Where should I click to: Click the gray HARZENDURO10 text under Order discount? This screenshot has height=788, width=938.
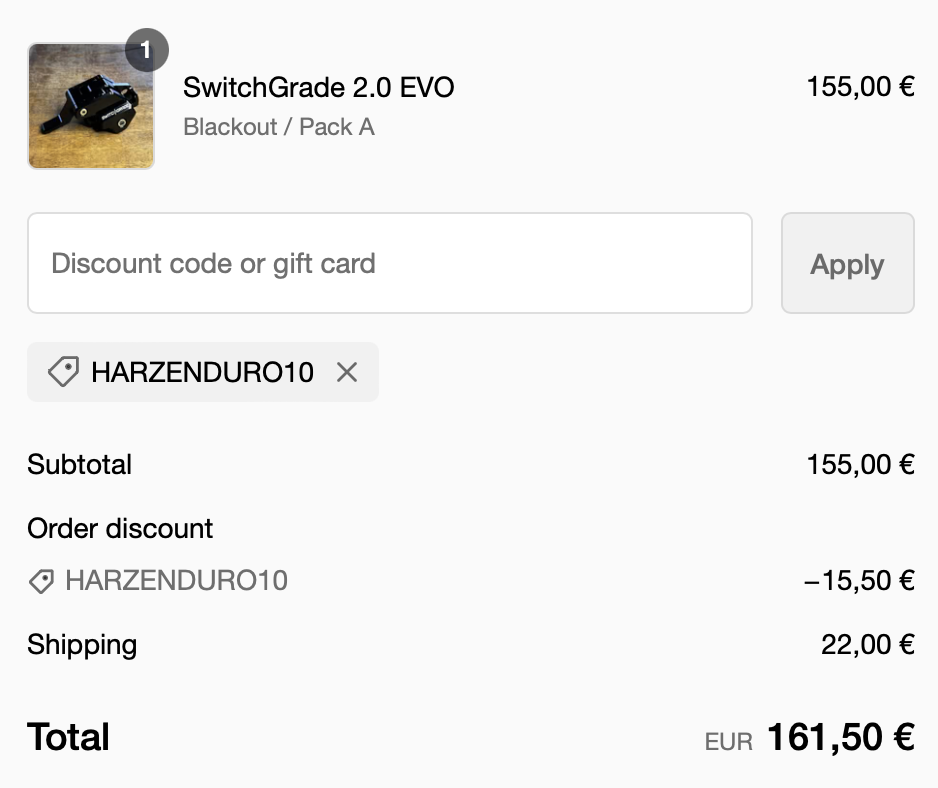176,580
